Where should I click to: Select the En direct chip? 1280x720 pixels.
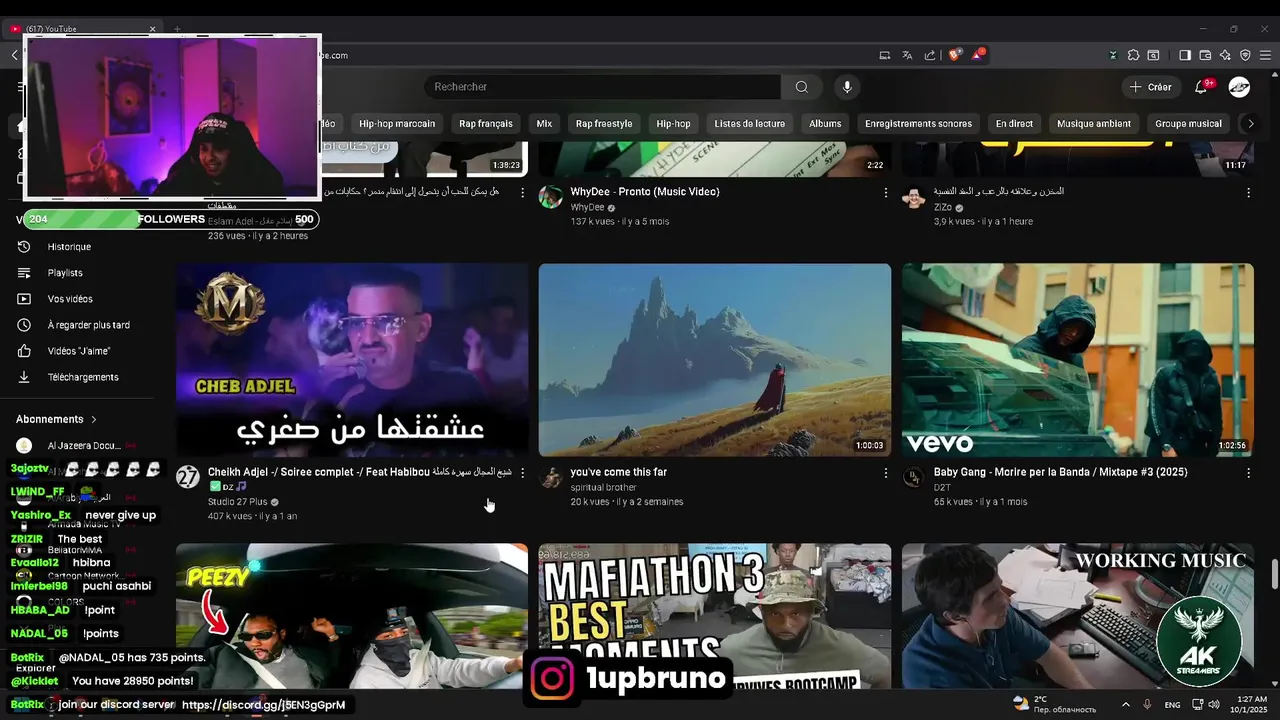(1014, 124)
